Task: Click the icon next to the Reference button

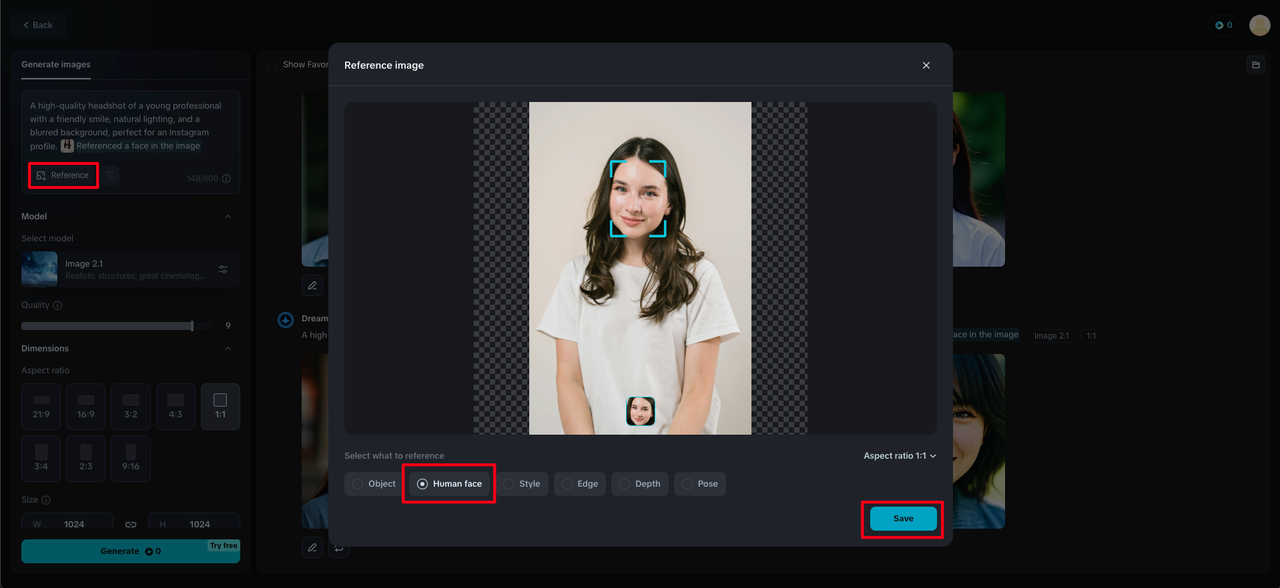Action: pos(111,175)
